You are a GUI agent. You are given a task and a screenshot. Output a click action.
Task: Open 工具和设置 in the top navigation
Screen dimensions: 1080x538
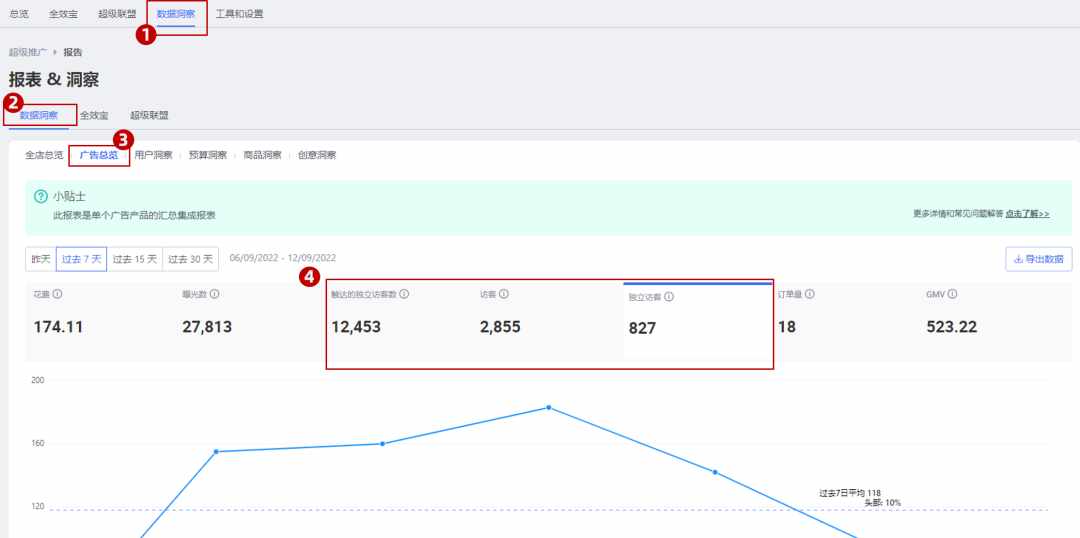pyautogui.click(x=239, y=14)
